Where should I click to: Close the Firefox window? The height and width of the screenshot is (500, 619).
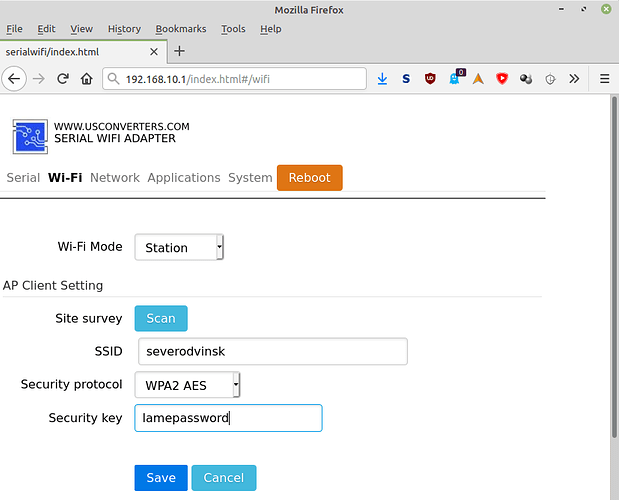coord(606,9)
